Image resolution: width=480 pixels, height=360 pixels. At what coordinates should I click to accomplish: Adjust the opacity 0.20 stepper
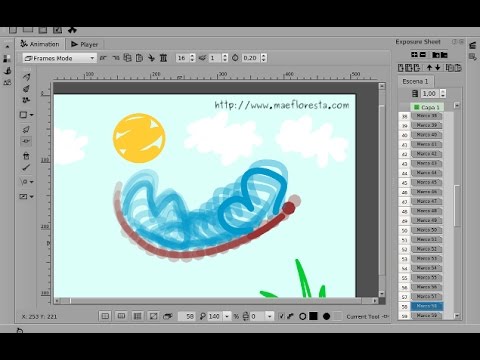point(264,58)
